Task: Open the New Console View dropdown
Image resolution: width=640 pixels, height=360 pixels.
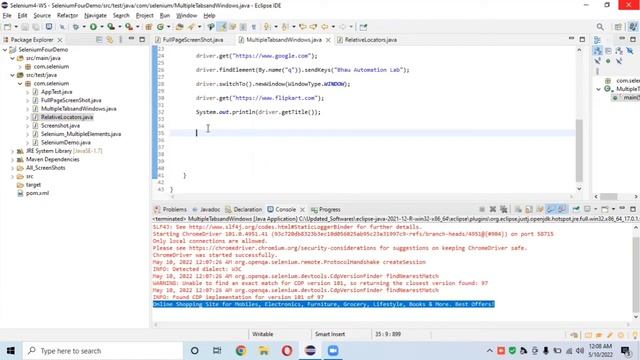Action: 613,209
